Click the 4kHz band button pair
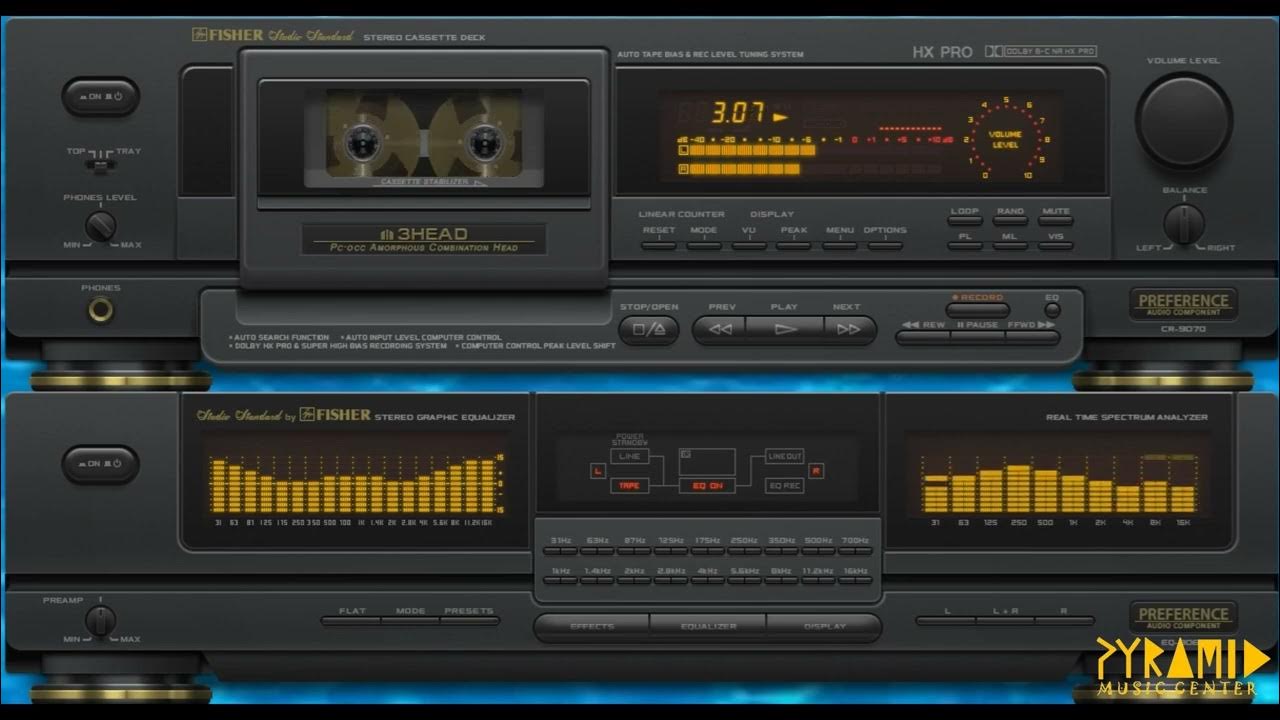Image resolution: width=1280 pixels, height=720 pixels. (708, 581)
